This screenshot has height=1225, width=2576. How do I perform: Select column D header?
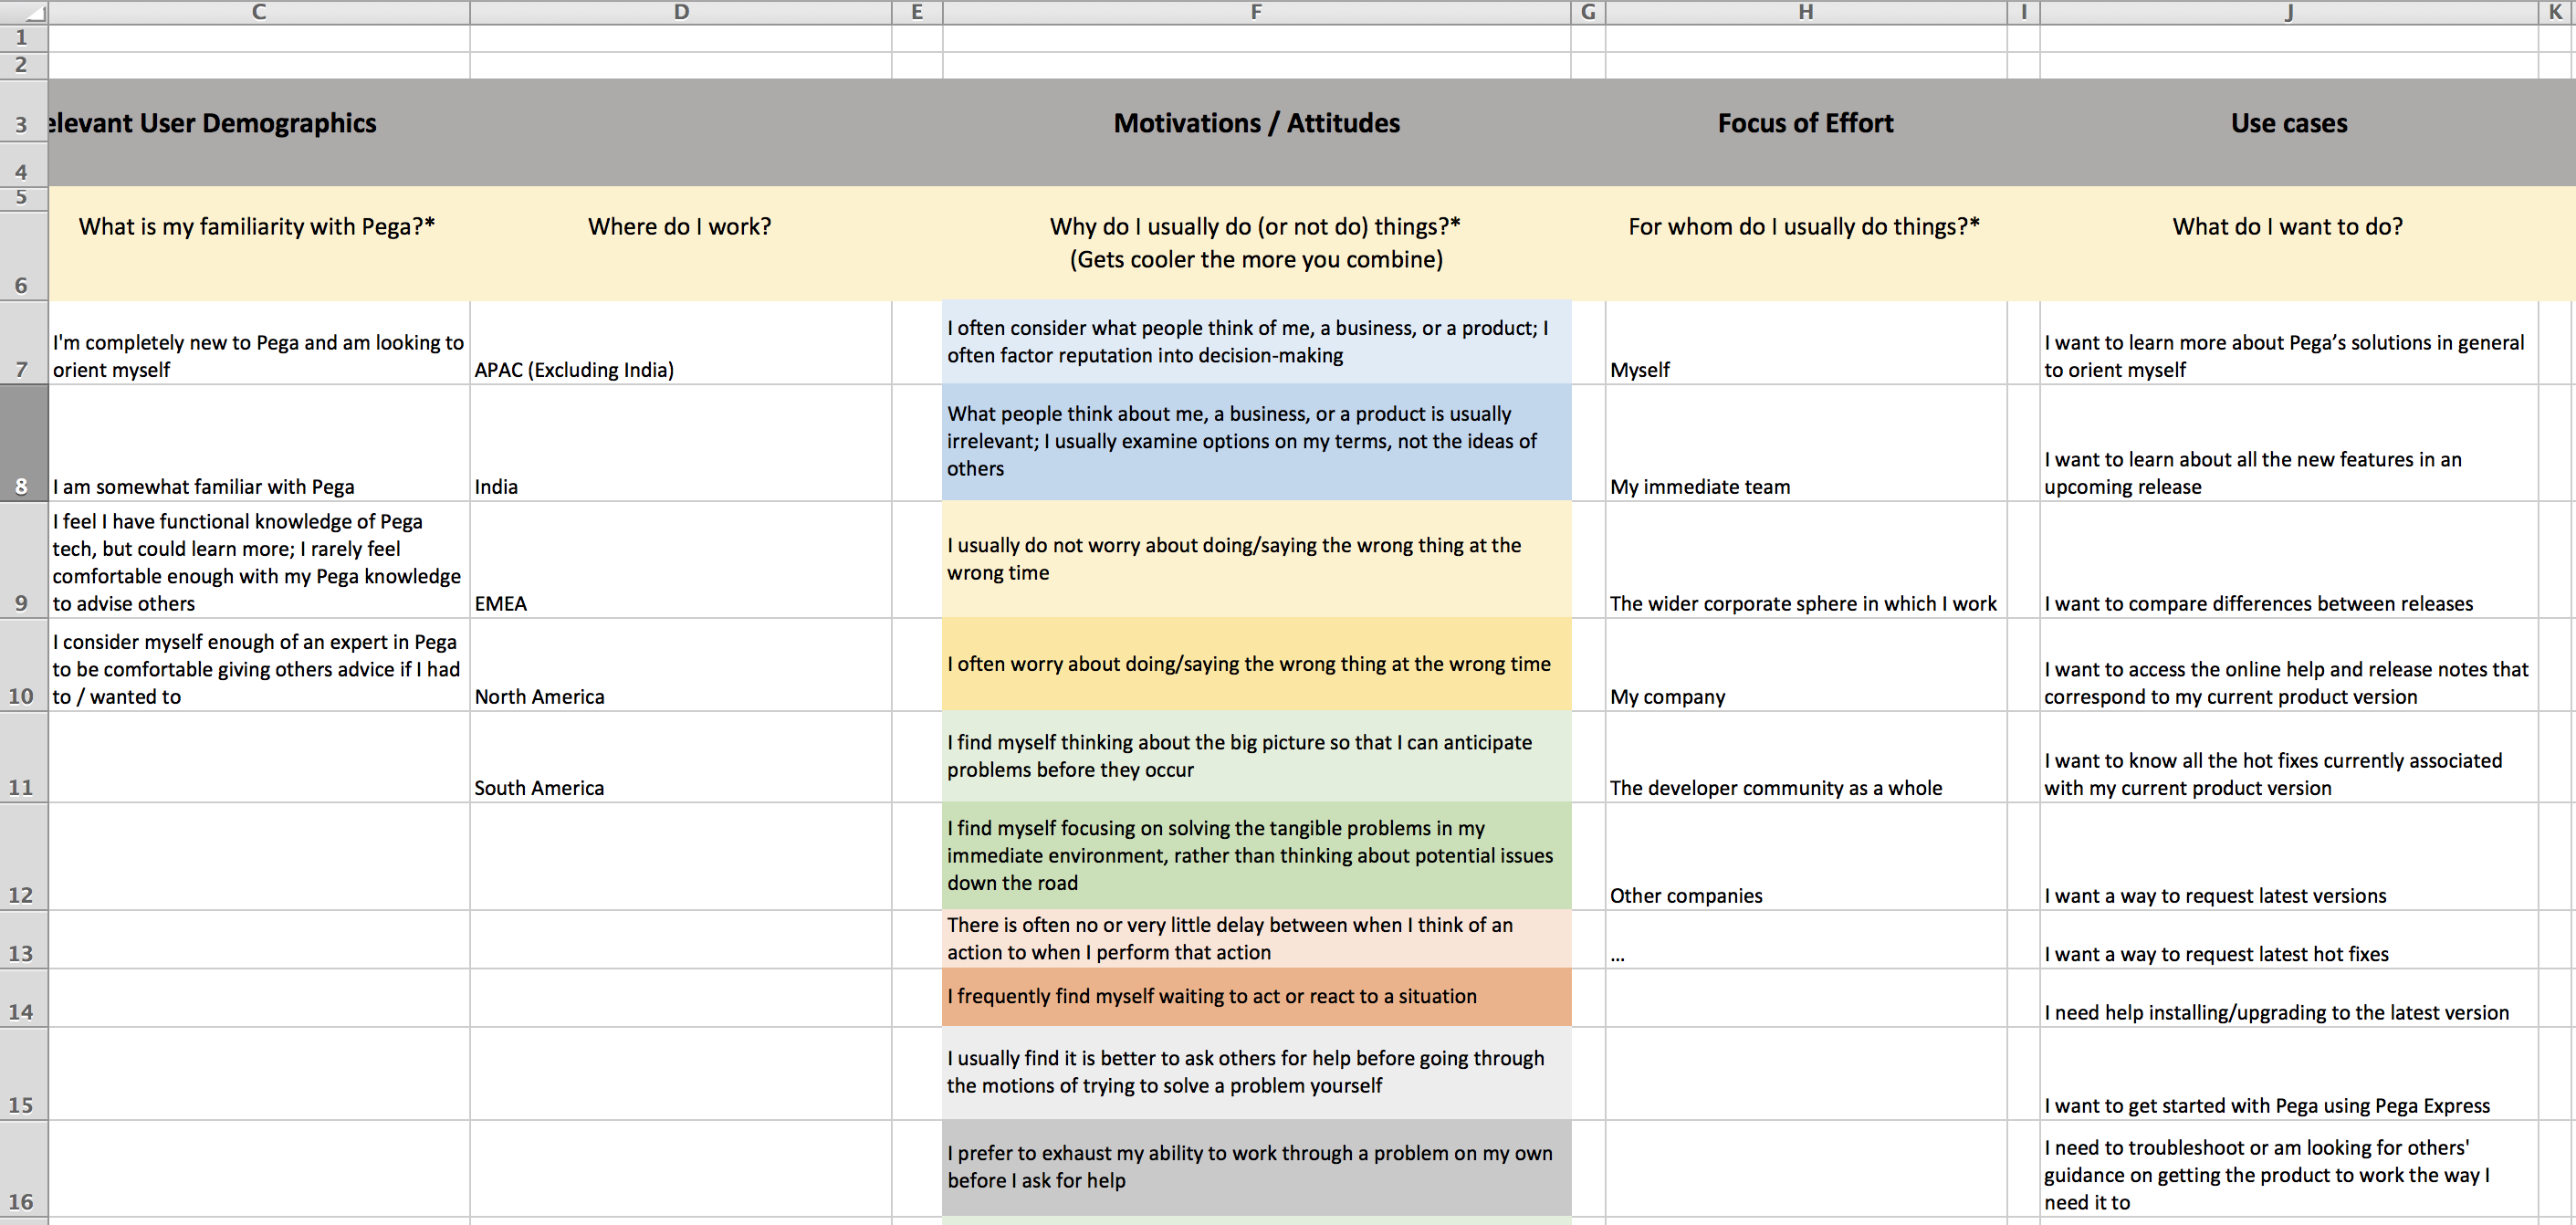click(x=681, y=12)
